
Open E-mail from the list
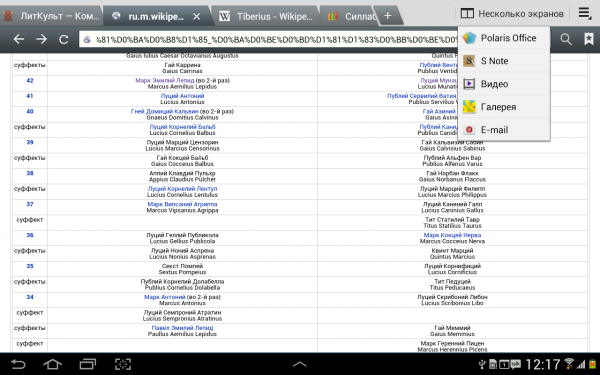click(504, 130)
